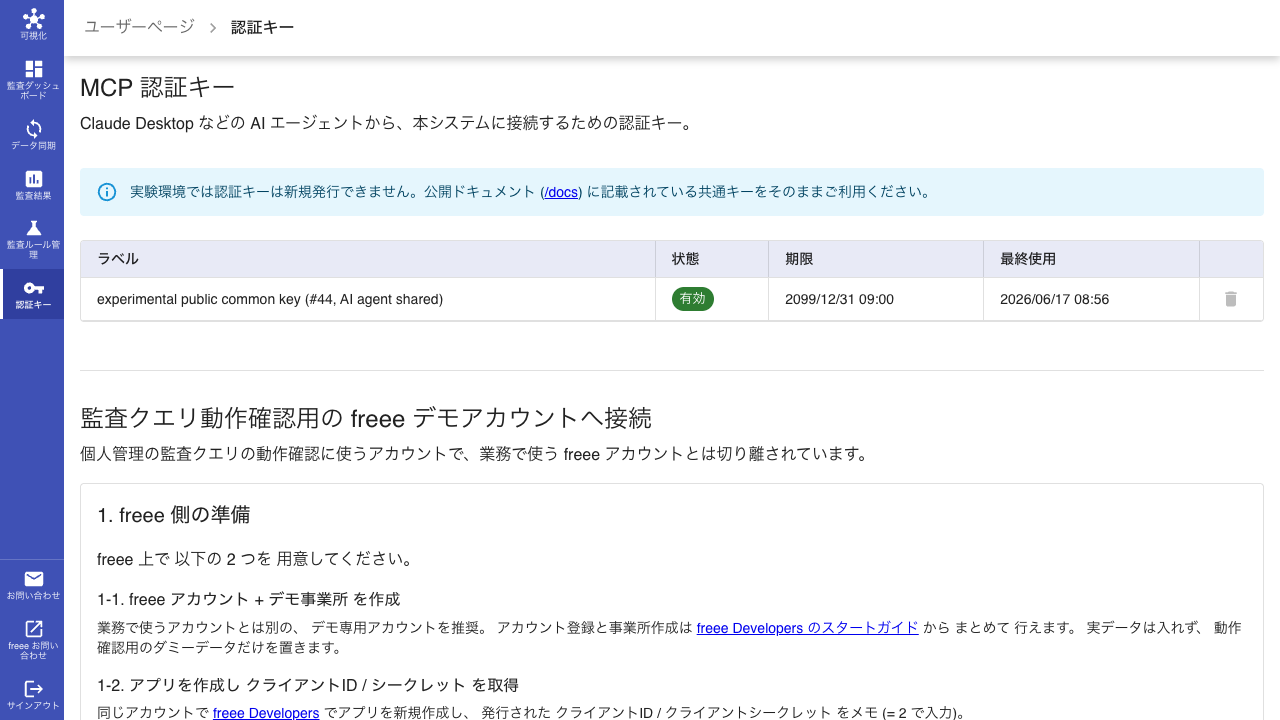Select the experimental public common key label
Viewport: 1280px width, 720px height.
tap(270, 299)
